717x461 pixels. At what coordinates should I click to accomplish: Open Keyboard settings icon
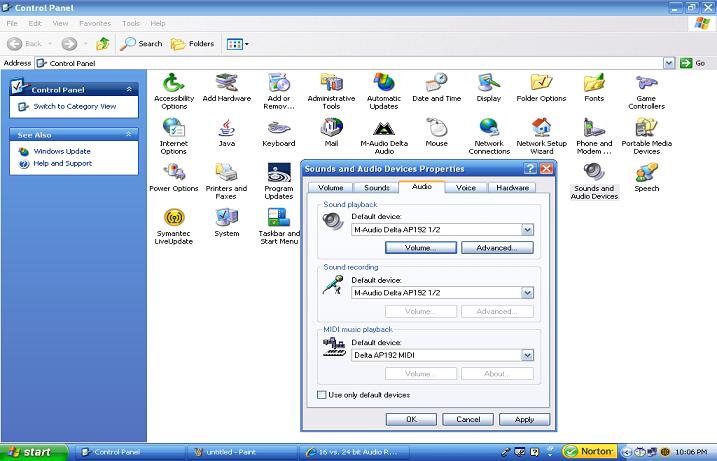coord(279,132)
